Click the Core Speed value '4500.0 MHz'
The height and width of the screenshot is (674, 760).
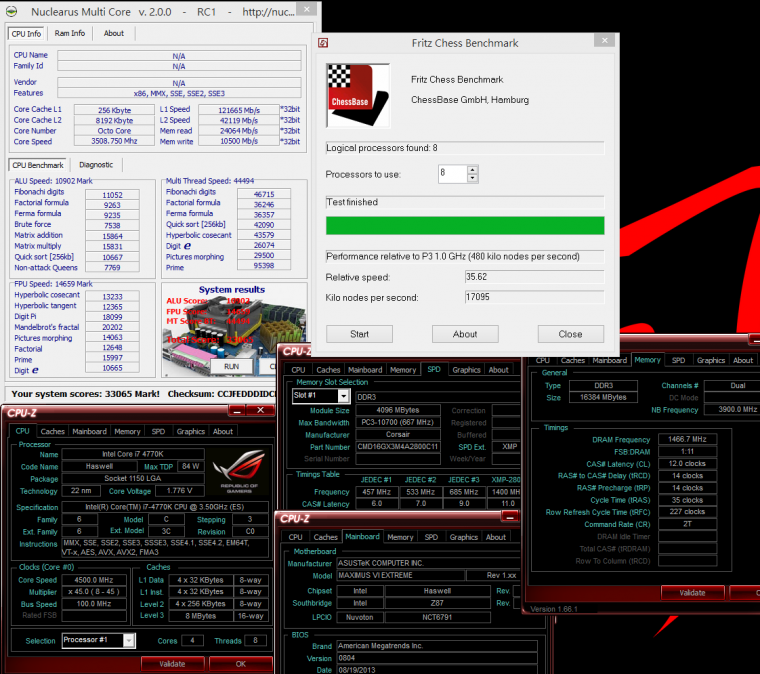click(x=94, y=580)
